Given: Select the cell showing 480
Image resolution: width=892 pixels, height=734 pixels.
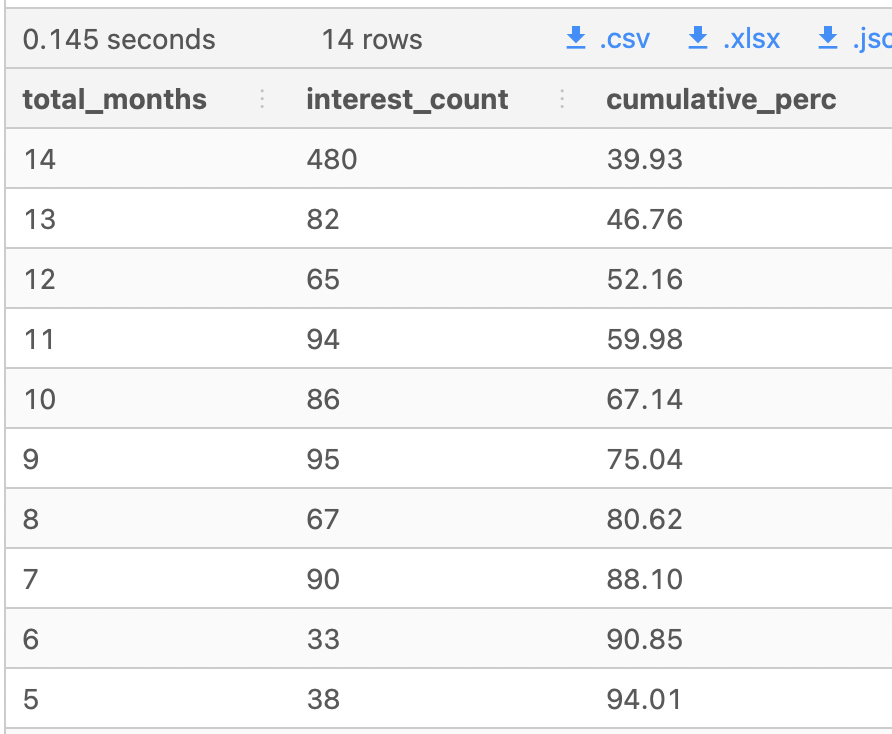Looking at the screenshot, I should [x=332, y=158].
